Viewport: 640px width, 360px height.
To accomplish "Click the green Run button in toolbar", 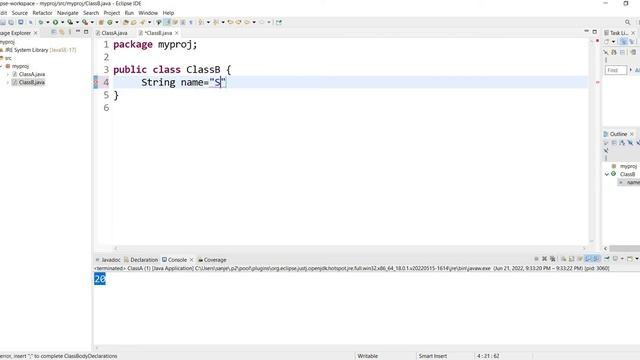I will tap(55, 22).
